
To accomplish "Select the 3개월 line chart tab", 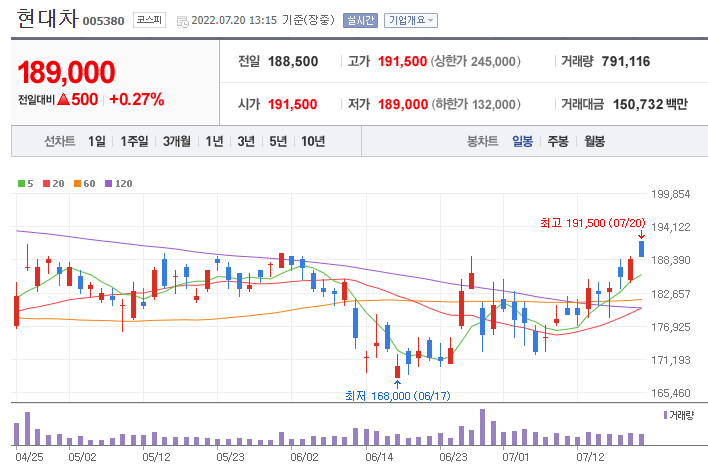I will [x=177, y=141].
